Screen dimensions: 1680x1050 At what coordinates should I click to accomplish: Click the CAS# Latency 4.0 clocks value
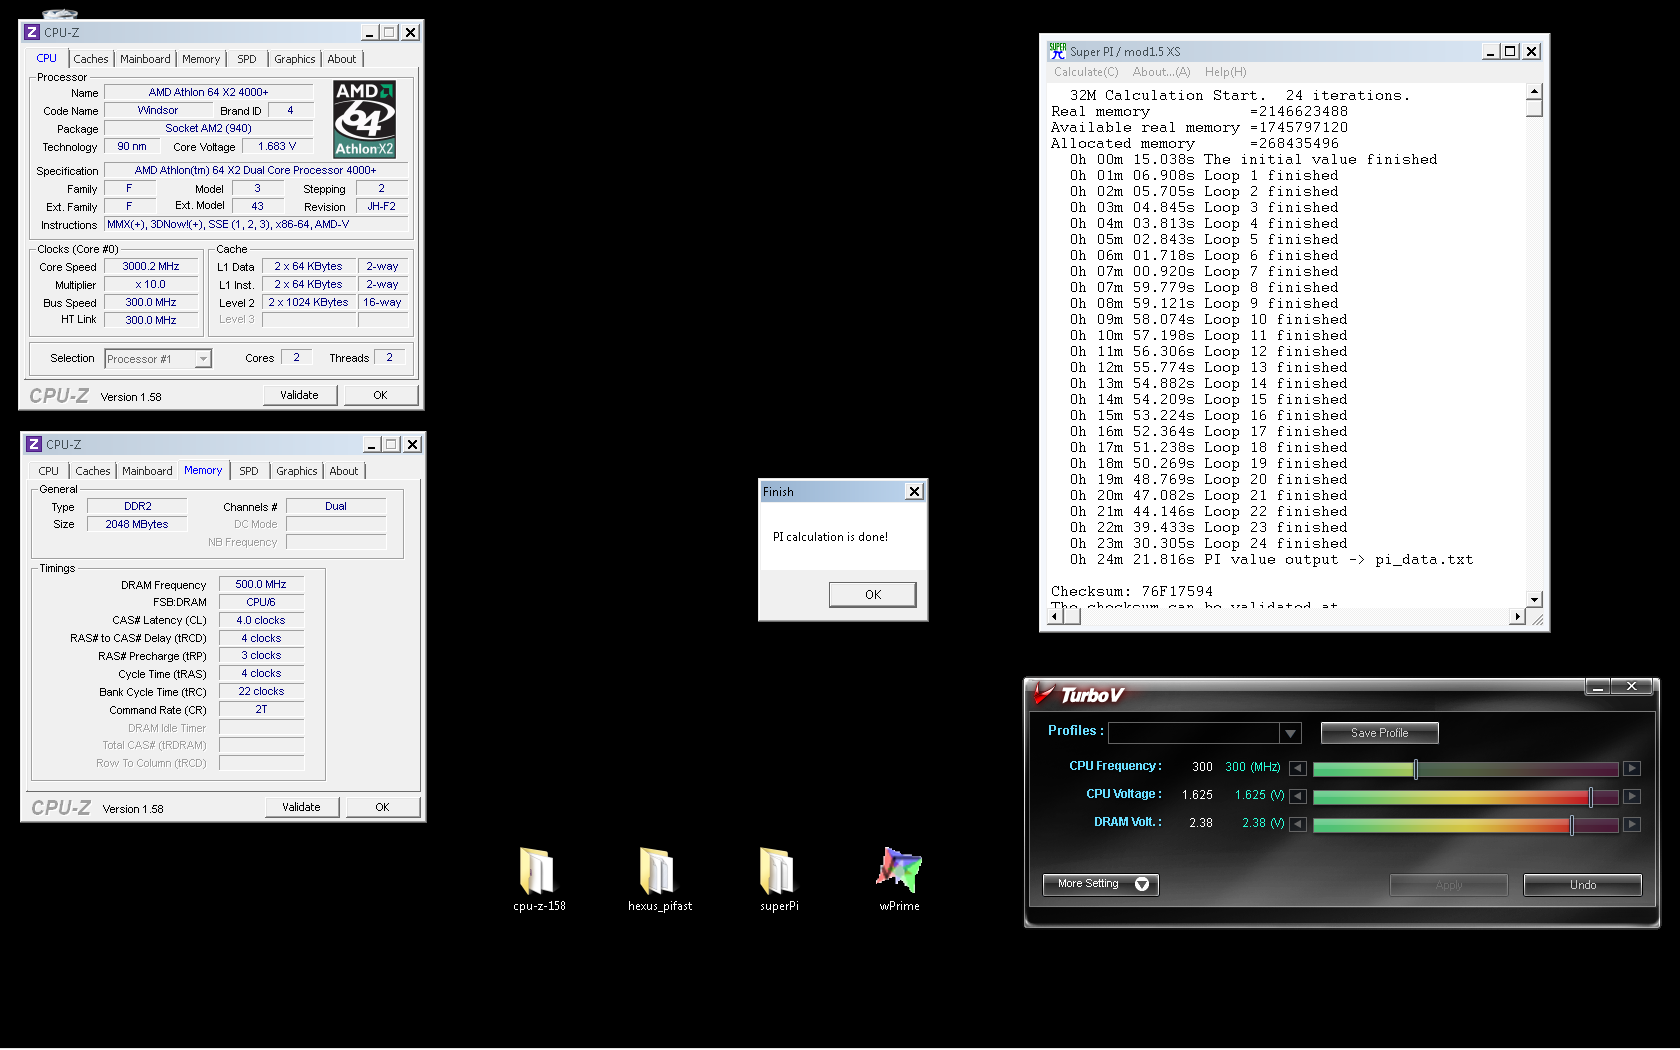[x=261, y=620]
